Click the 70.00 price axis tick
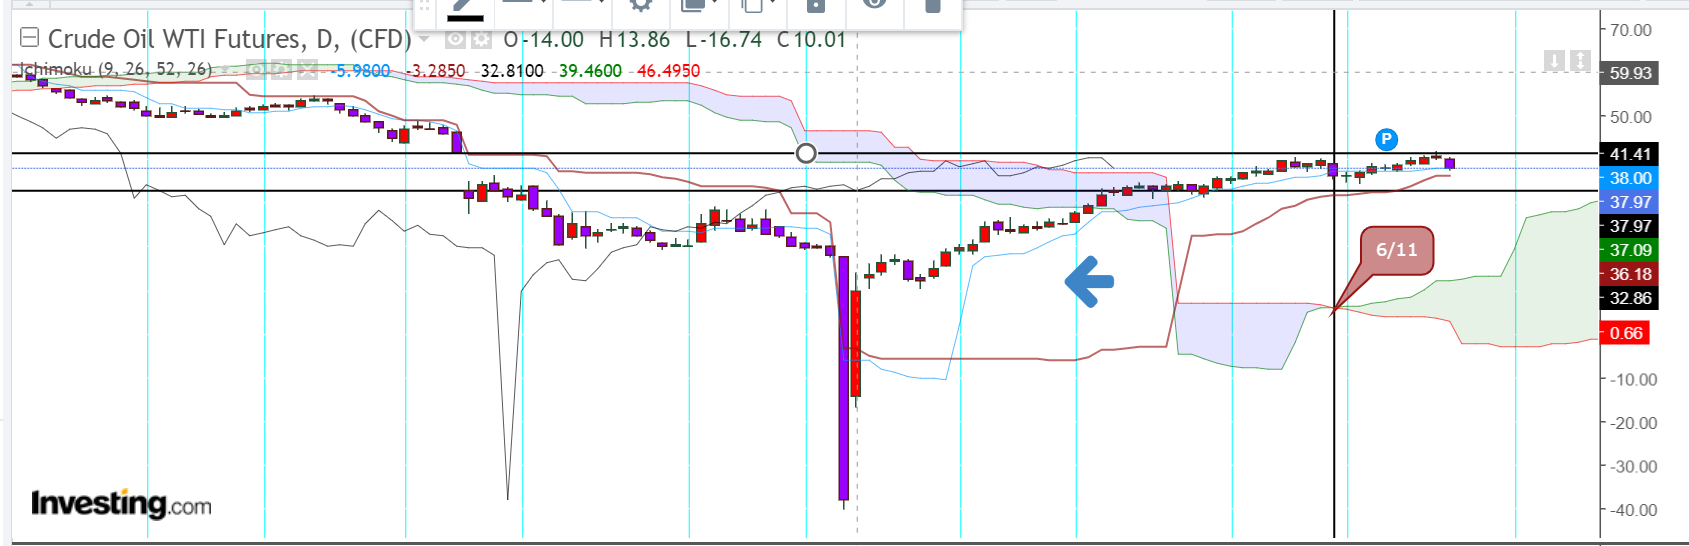The width and height of the screenshot is (1689, 546). point(1630,30)
